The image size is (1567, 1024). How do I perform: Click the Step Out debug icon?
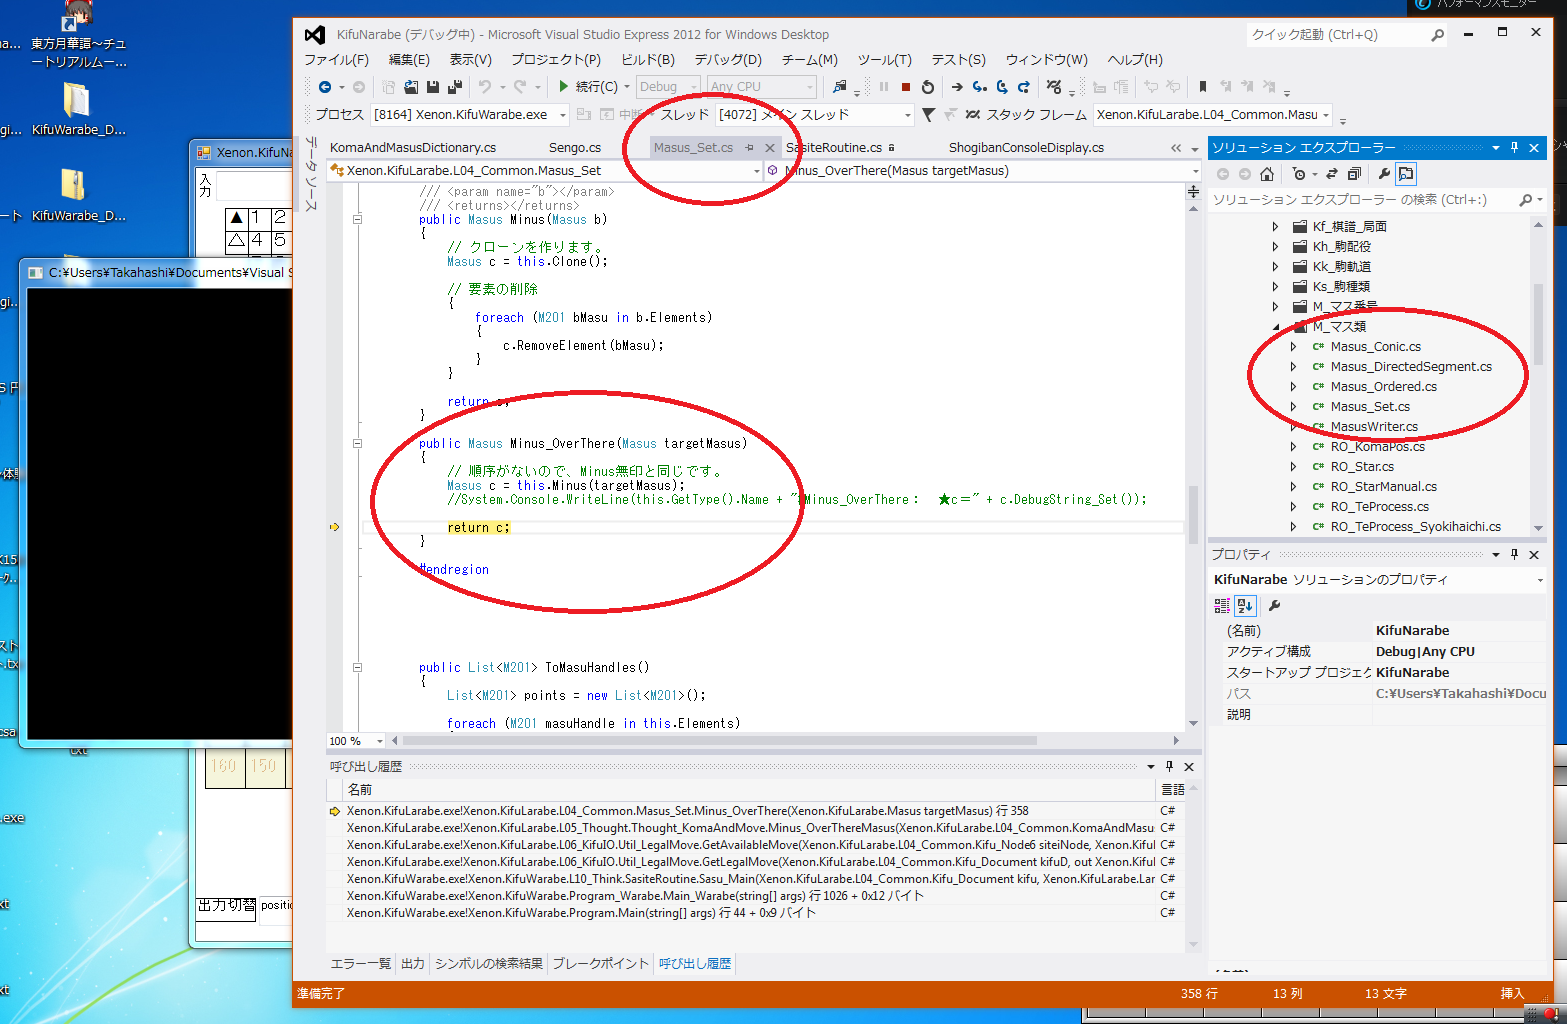pyautogui.click(x=1024, y=87)
